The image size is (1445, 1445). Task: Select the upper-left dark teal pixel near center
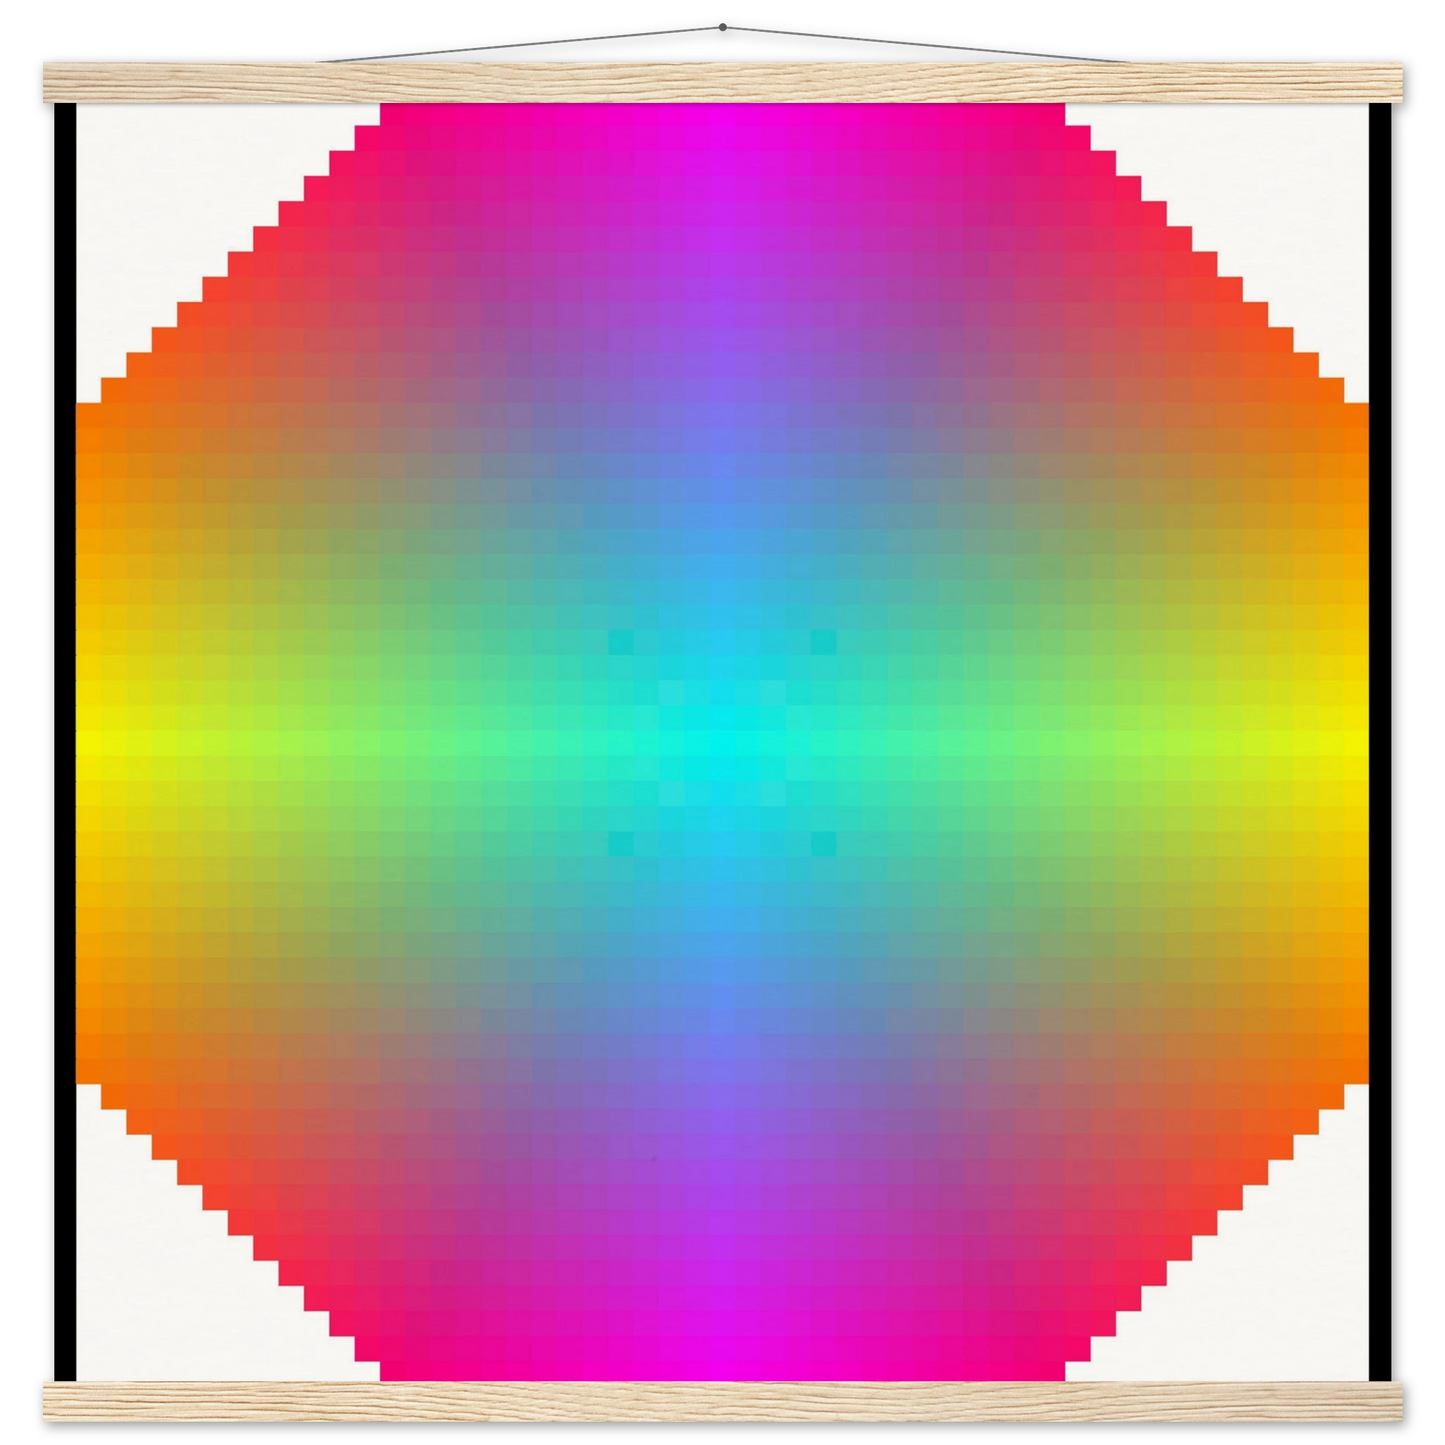(x=621, y=641)
